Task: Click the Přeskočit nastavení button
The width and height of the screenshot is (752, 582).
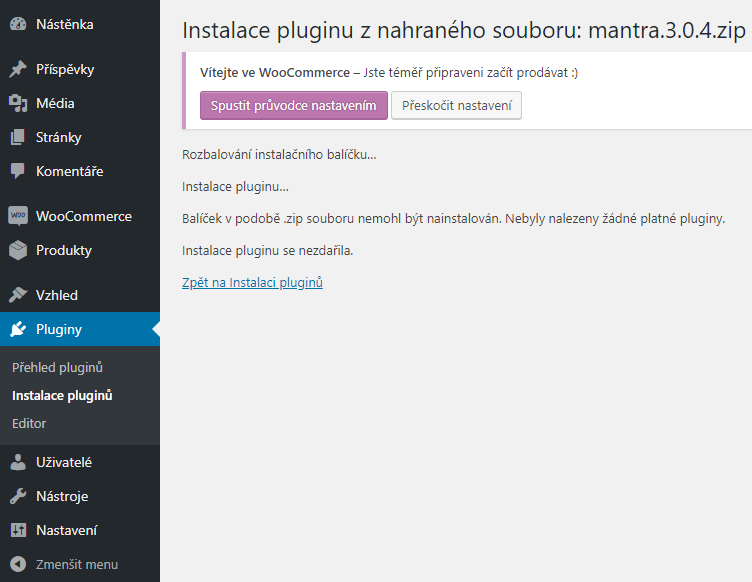Action: point(457,105)
